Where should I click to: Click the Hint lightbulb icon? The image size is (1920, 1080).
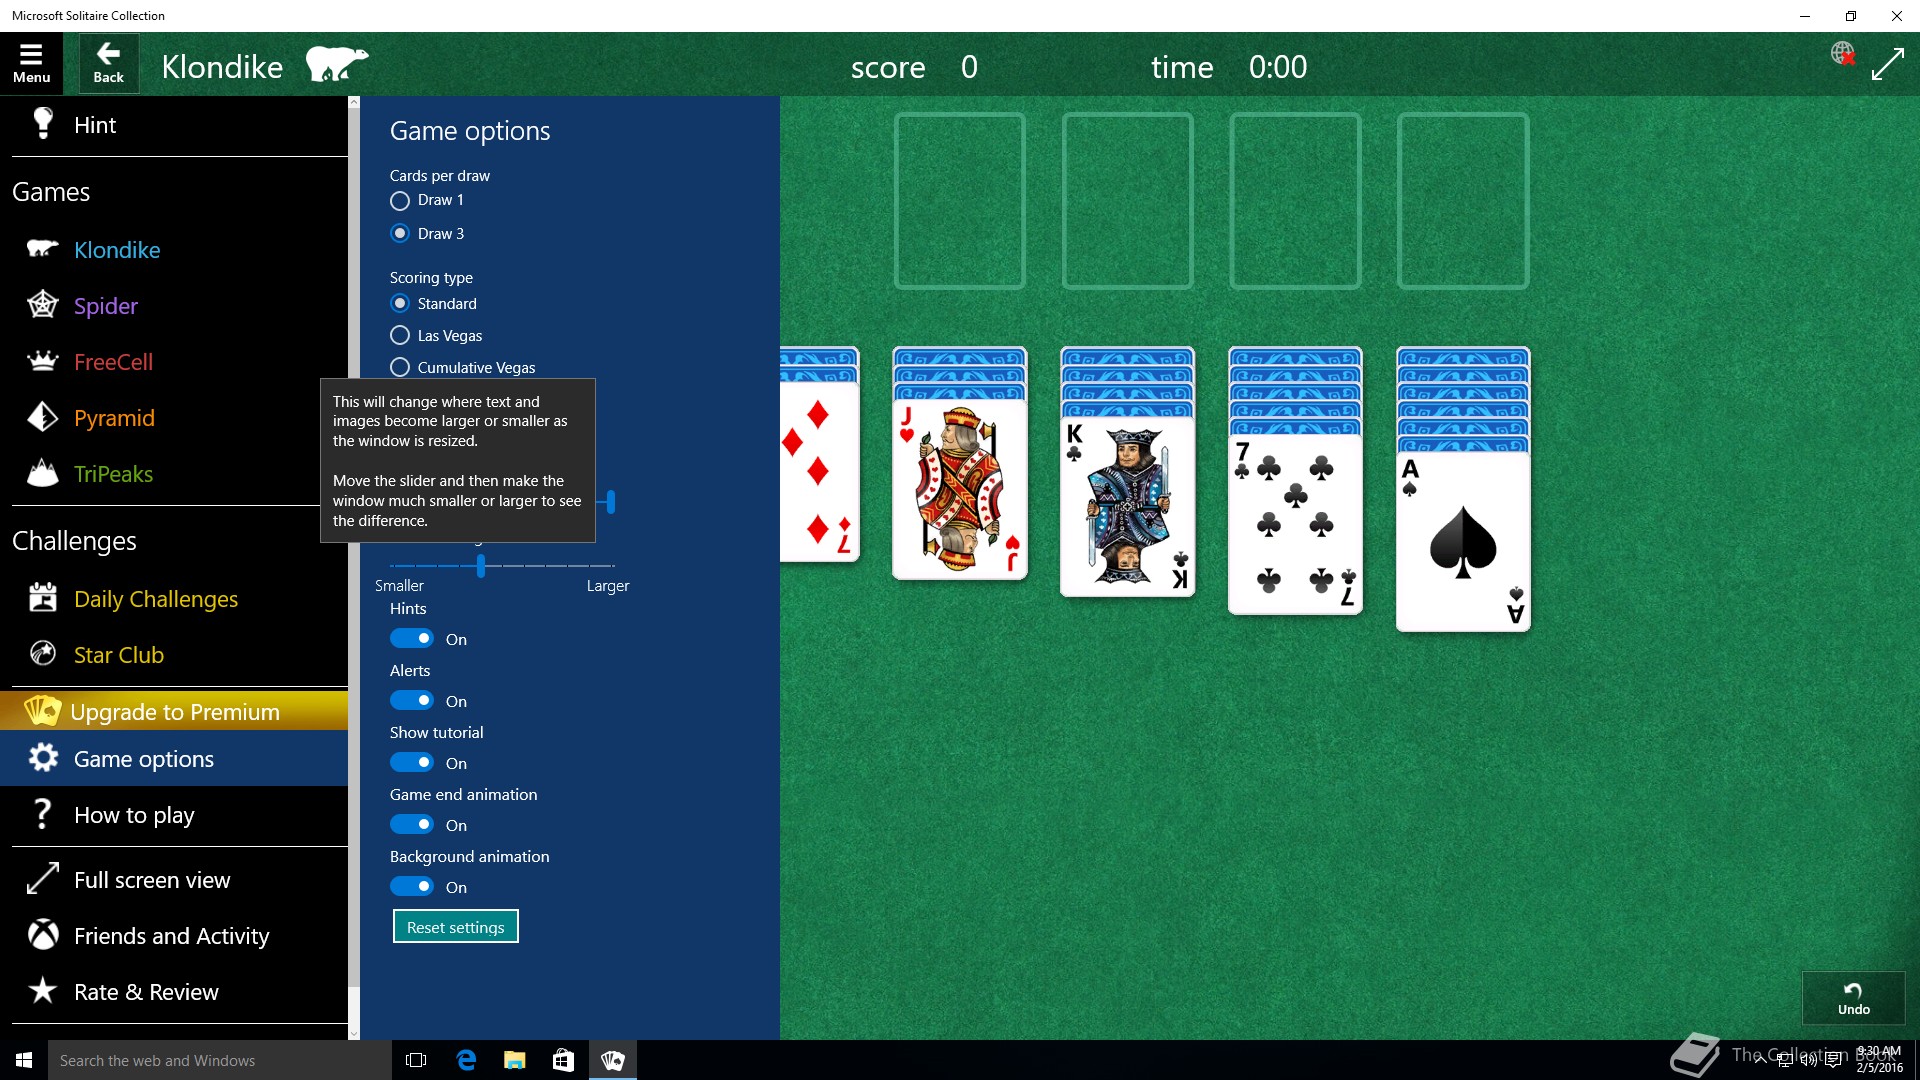pyautogui.click(x=43, y=123)
